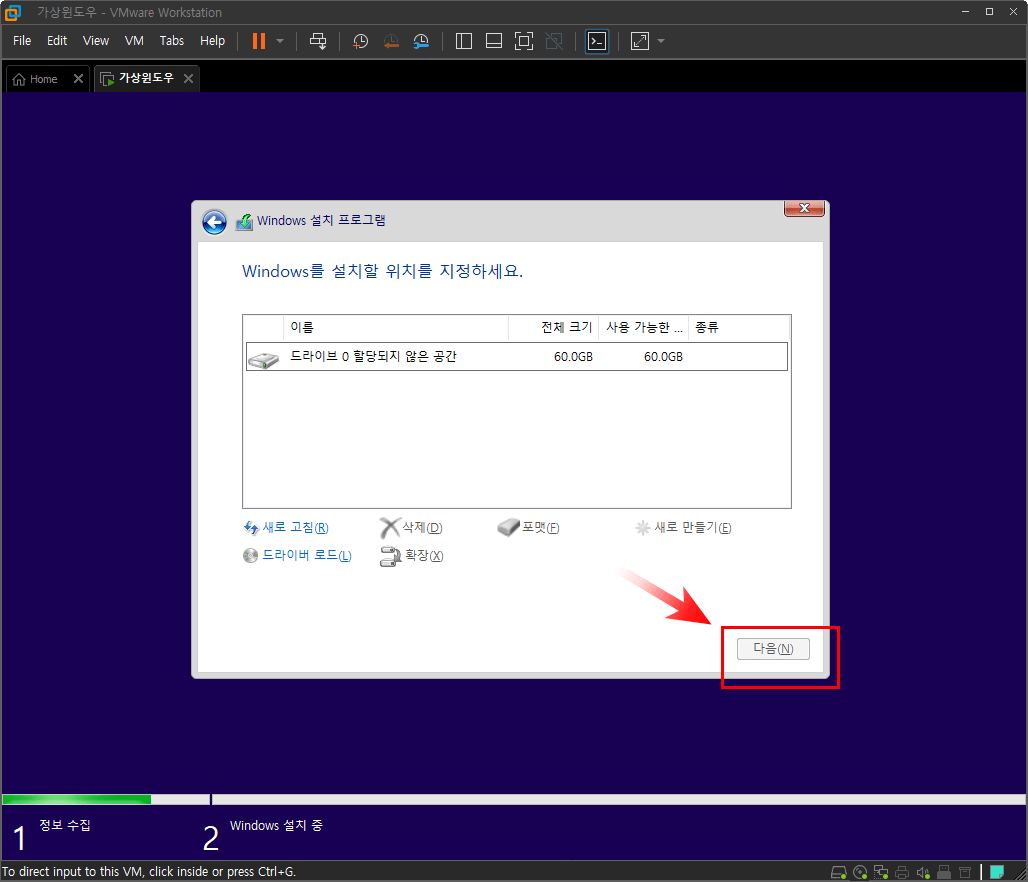The image size is (1028, 882).
Task: Click the archive box status icon
Action: point(965,872)
